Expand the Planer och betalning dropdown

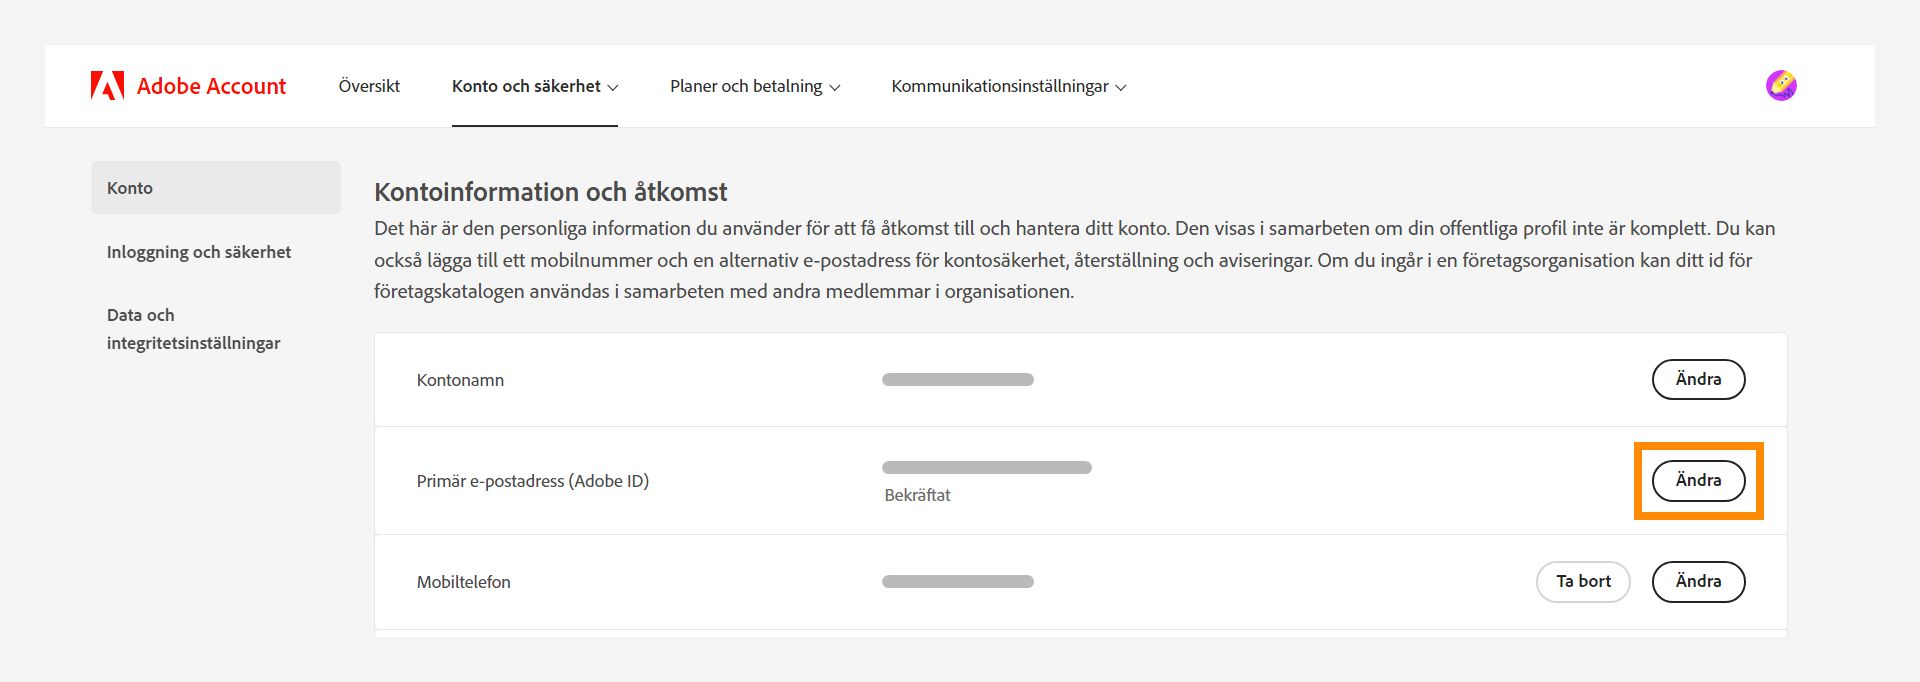(835, 87)
